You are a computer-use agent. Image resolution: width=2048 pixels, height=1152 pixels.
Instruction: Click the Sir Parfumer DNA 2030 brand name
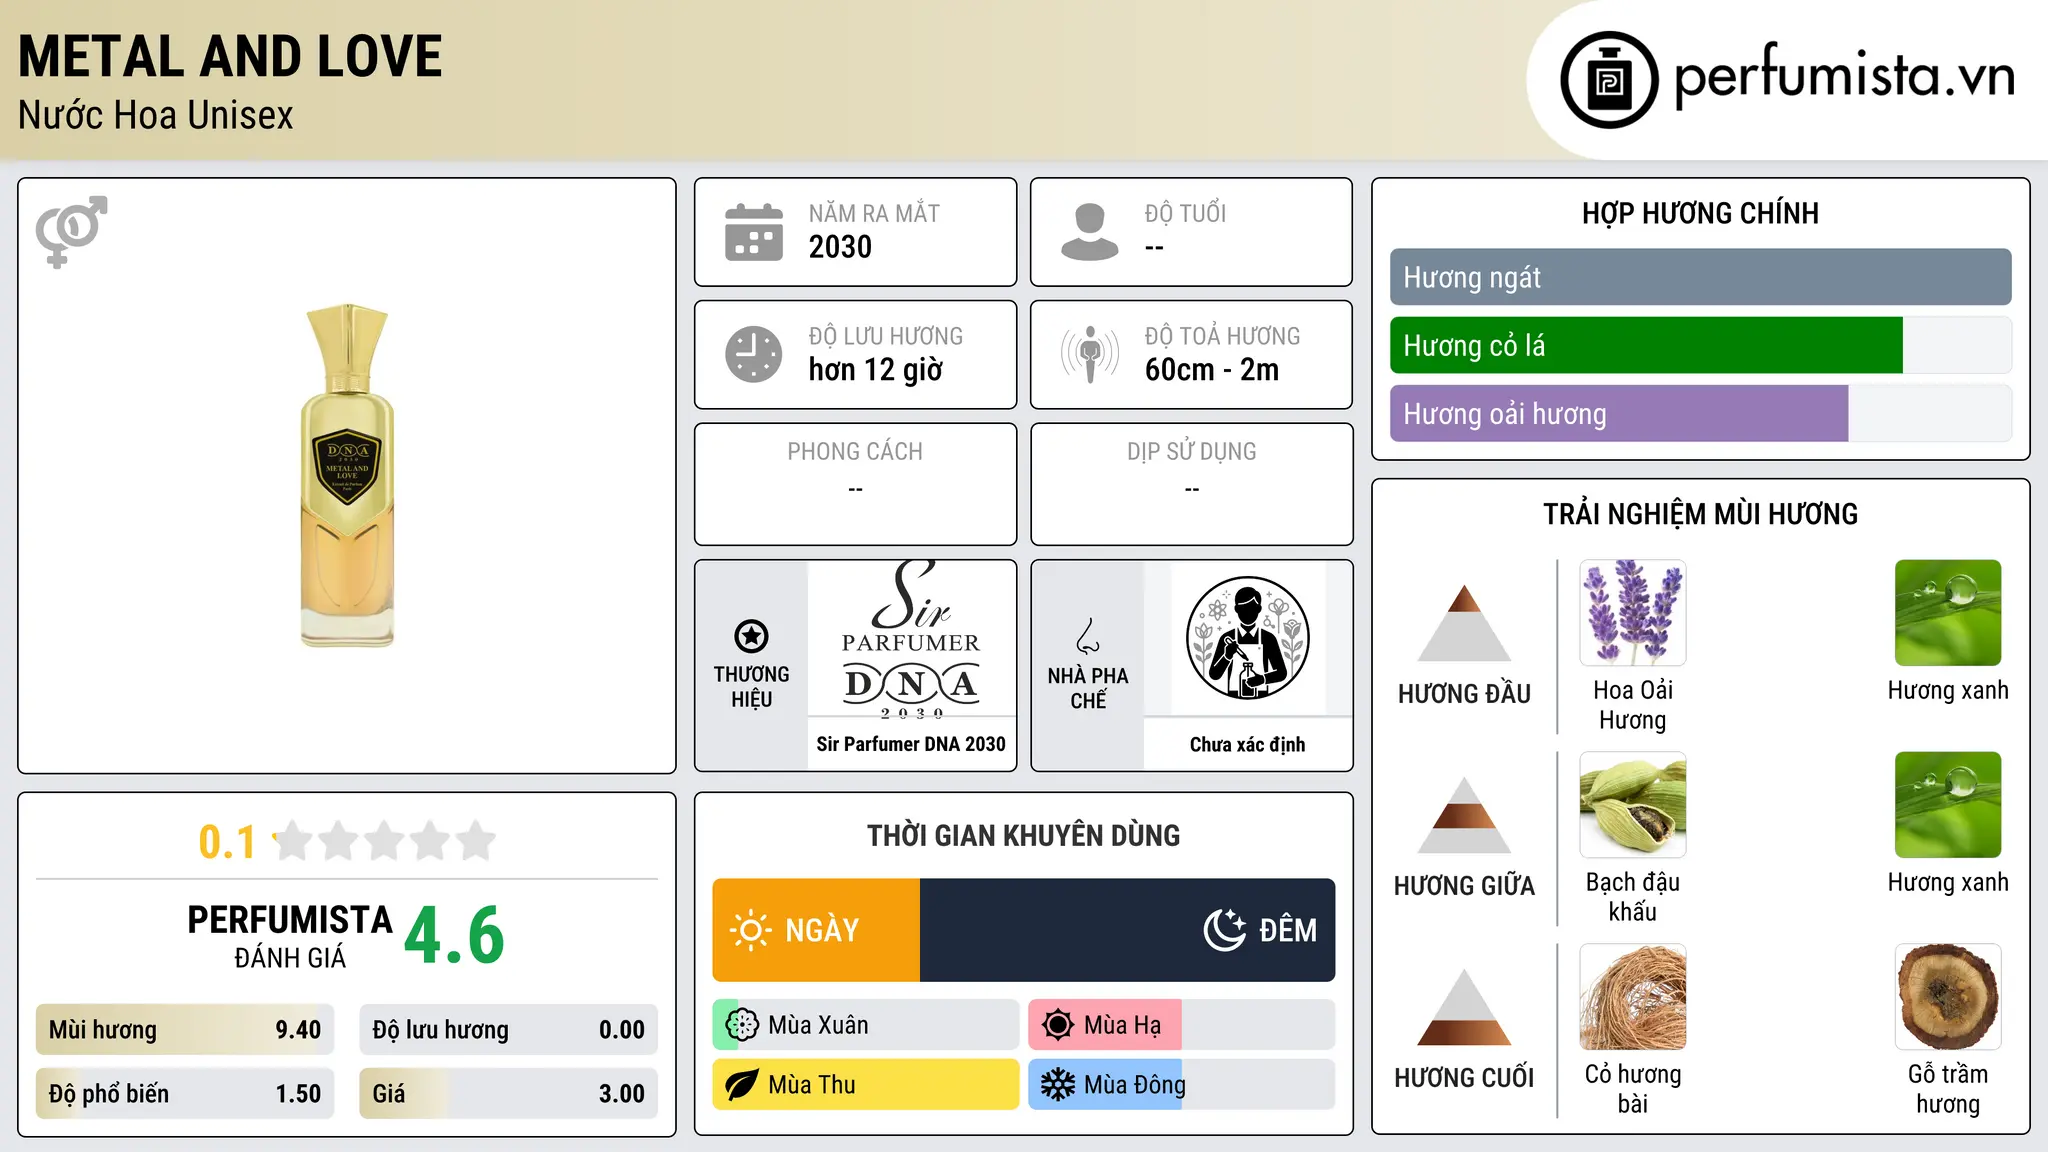(x=911, y=744)
